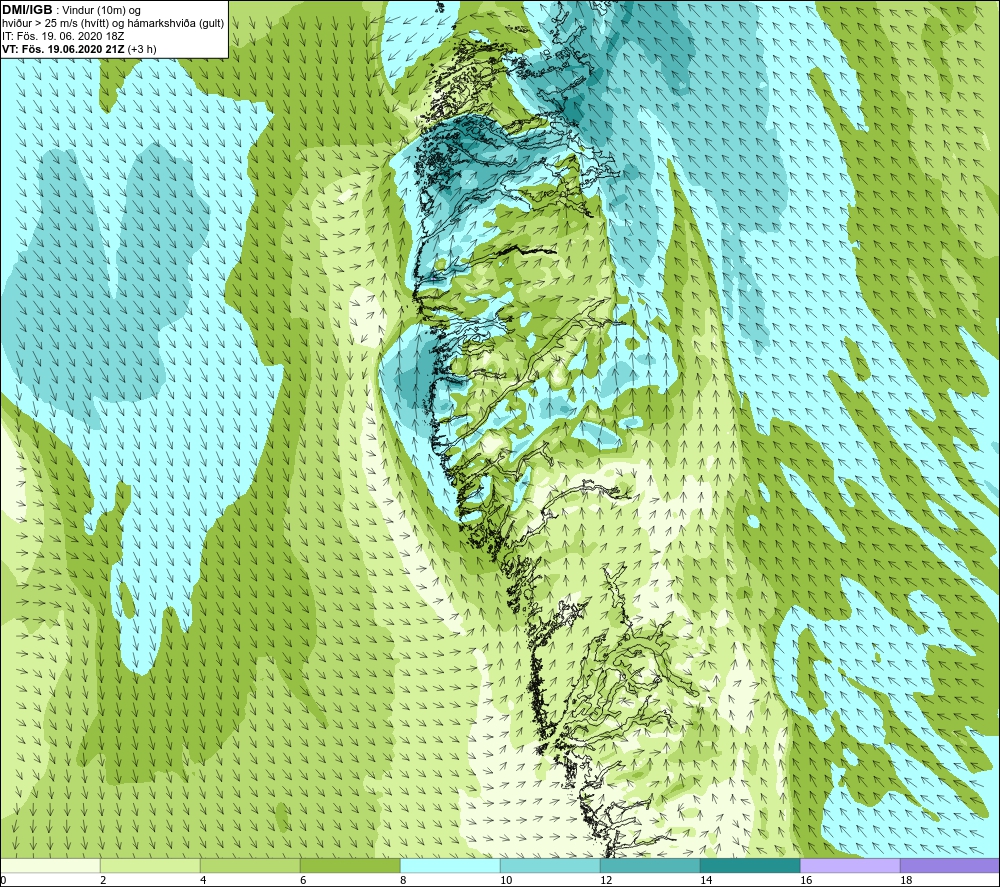Click the scale label '10'
This screenshot has width=1000, height=887.
click(506, 881)
